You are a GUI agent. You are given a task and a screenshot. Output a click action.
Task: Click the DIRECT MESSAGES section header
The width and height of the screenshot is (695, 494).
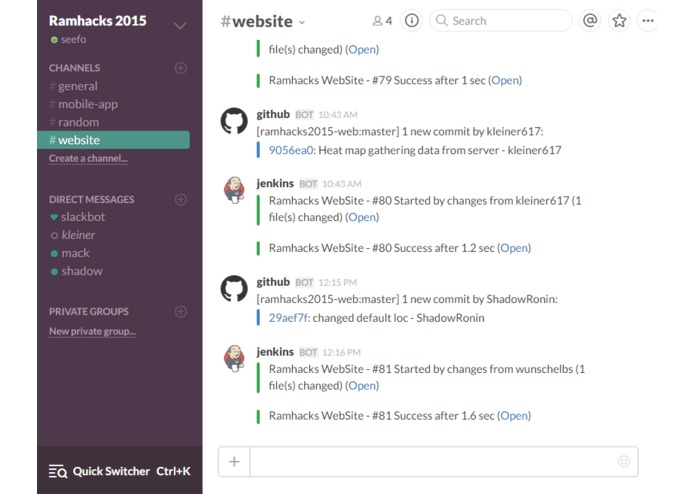click(91, 199)
